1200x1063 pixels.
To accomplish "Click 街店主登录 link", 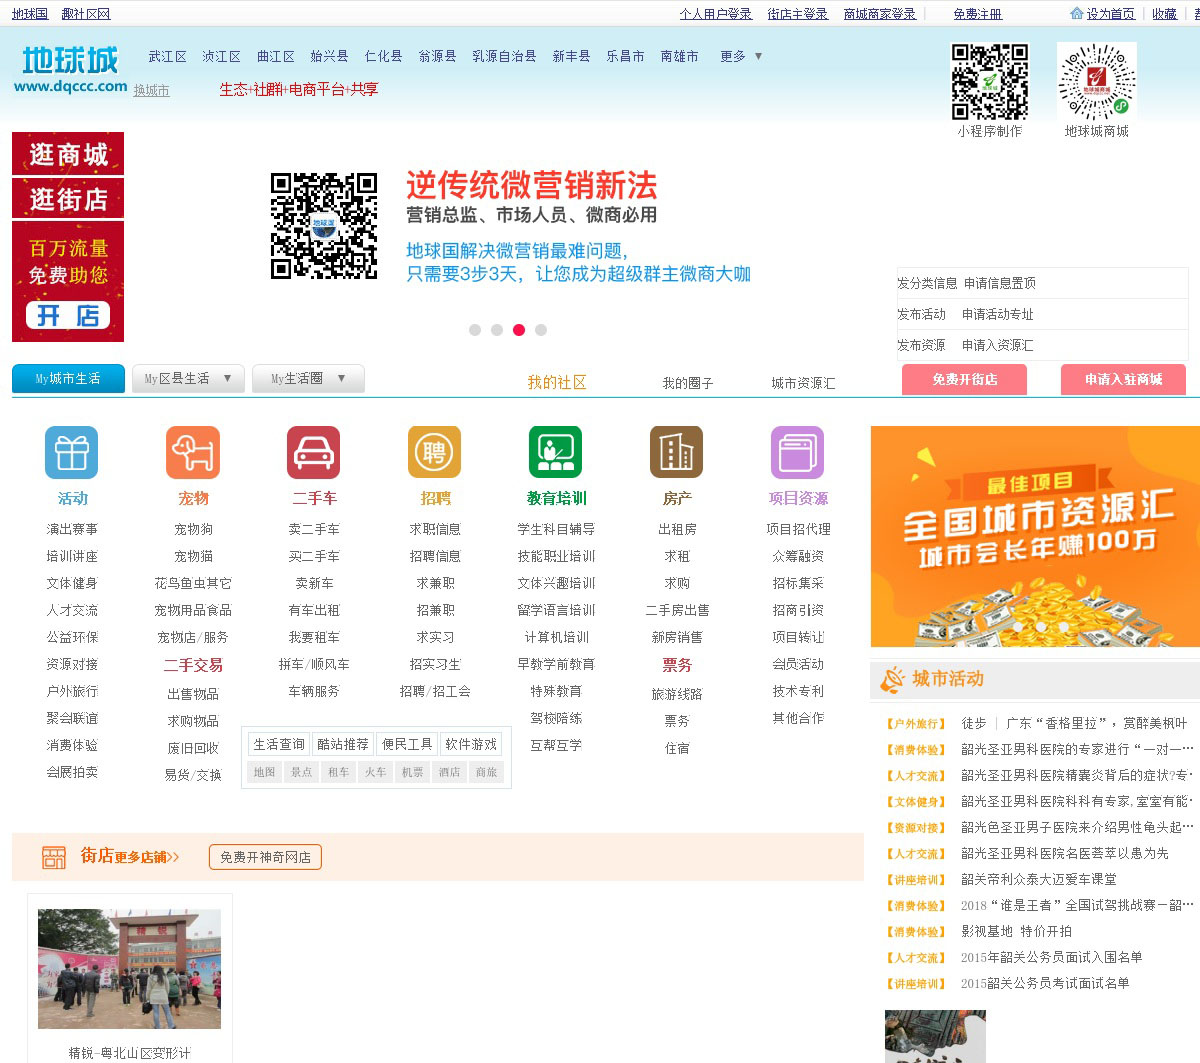I will (x=798, y=14).
